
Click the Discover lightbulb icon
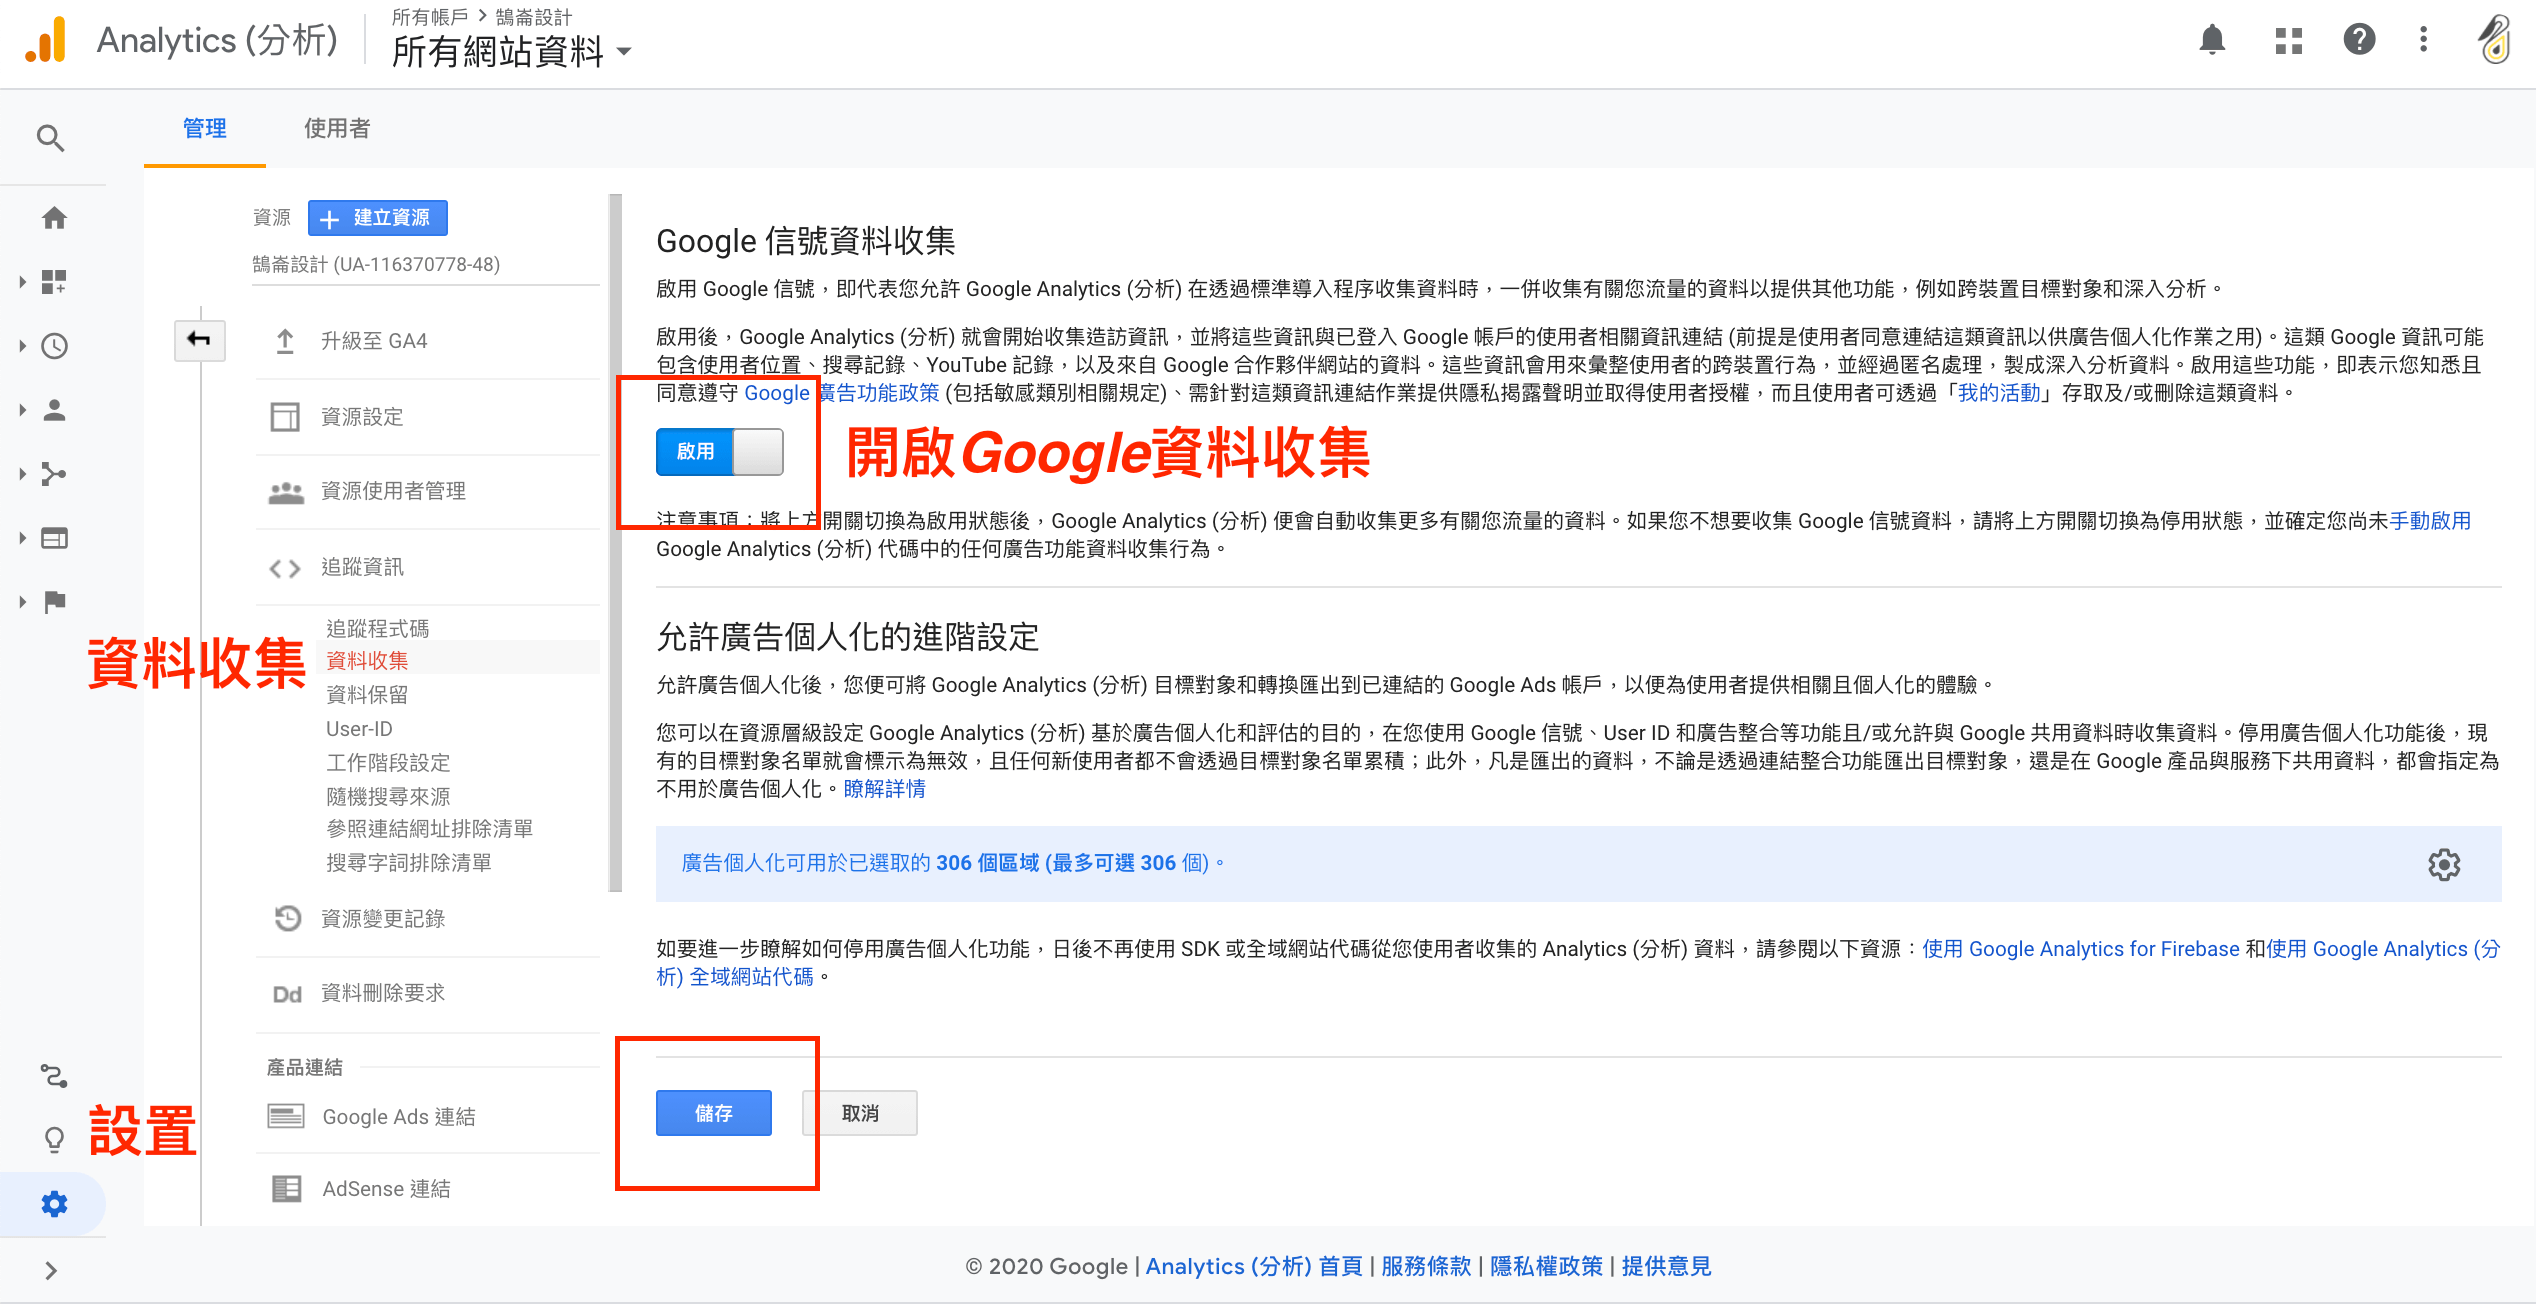tap(54, 1139)
